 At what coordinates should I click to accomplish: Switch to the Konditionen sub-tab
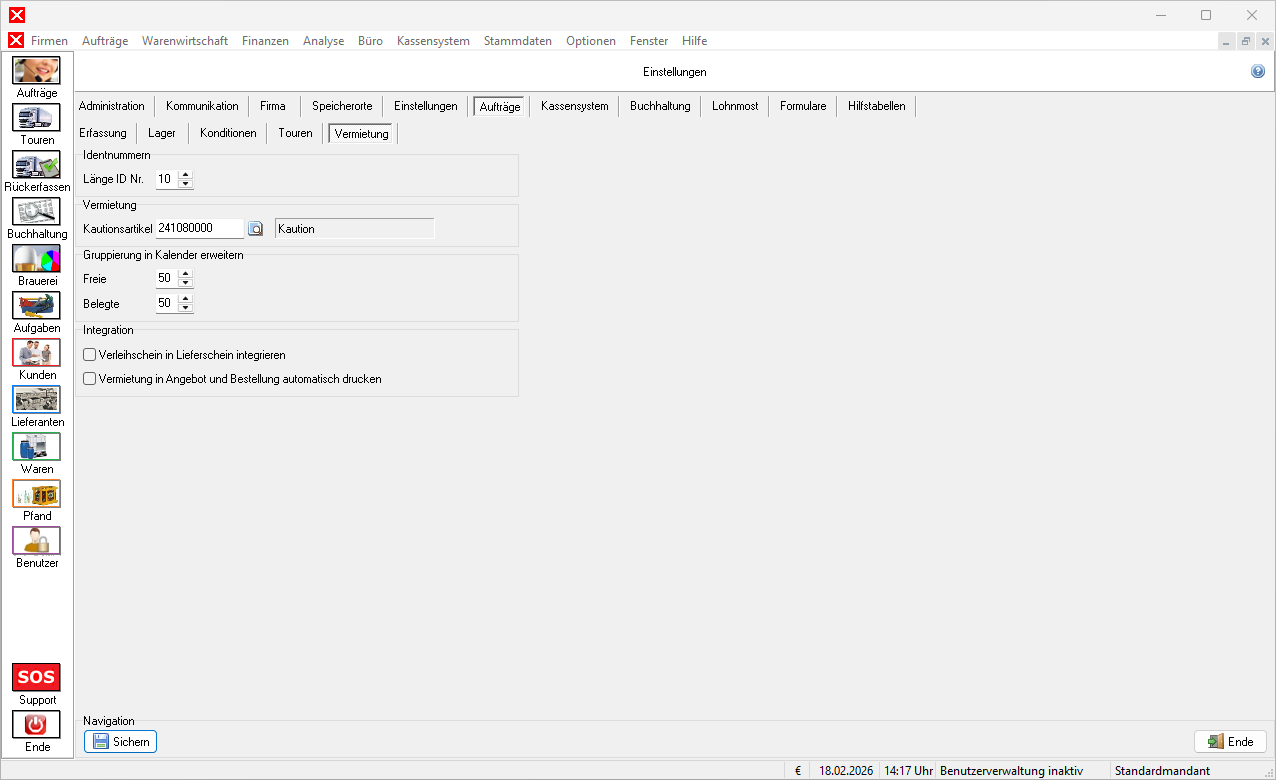pyautogui.click(x=228, y=133)
